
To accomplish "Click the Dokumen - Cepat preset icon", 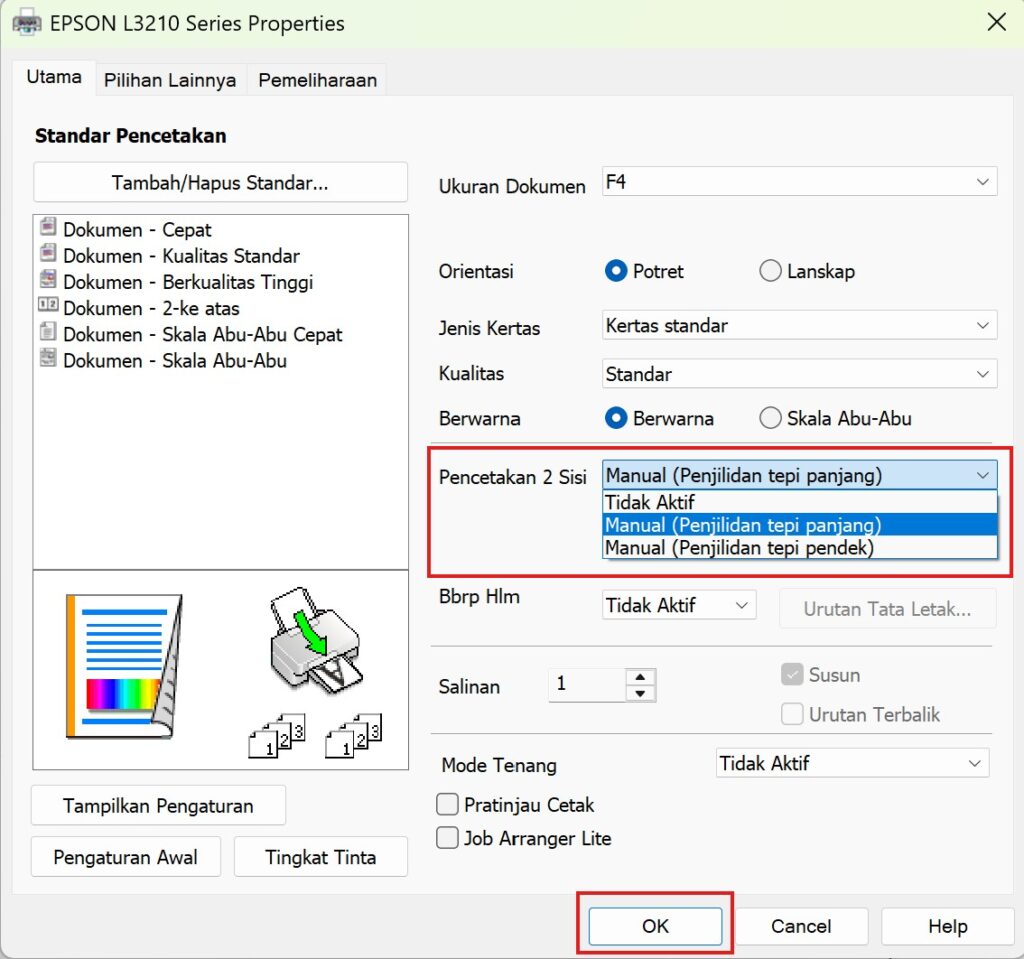I will click(48, 229).
